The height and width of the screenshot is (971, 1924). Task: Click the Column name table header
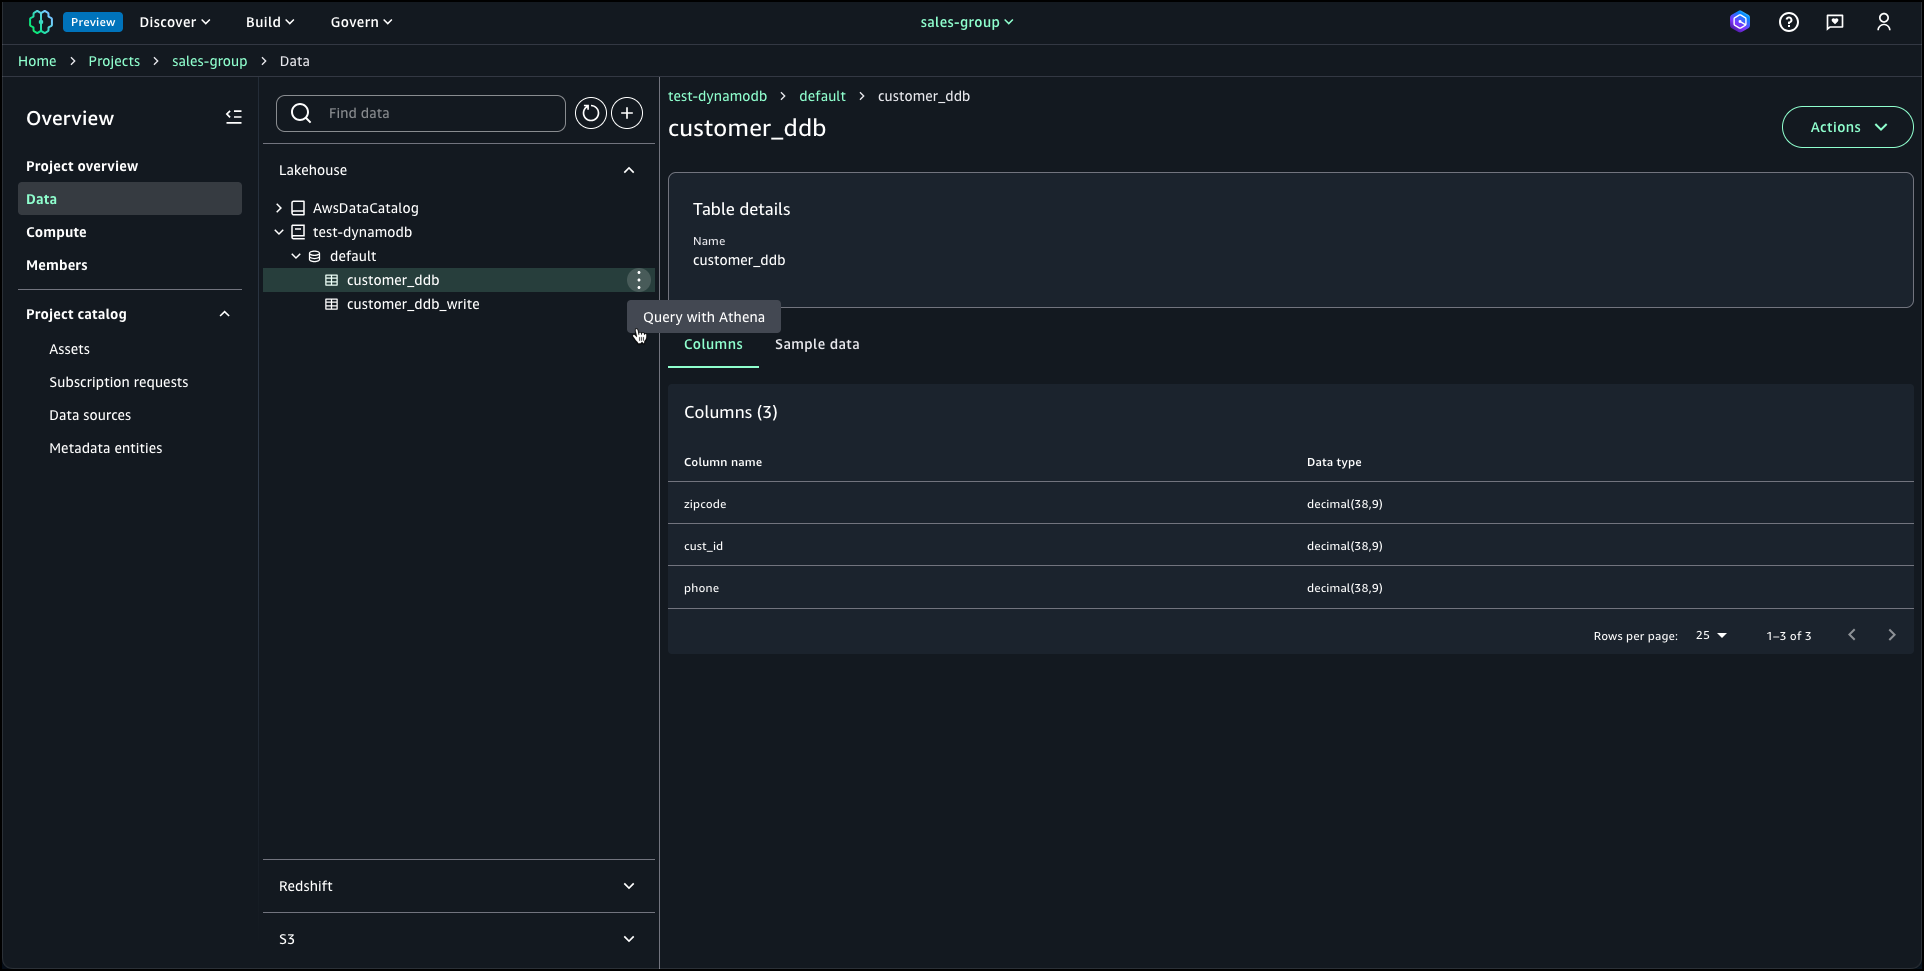[723, 462]
